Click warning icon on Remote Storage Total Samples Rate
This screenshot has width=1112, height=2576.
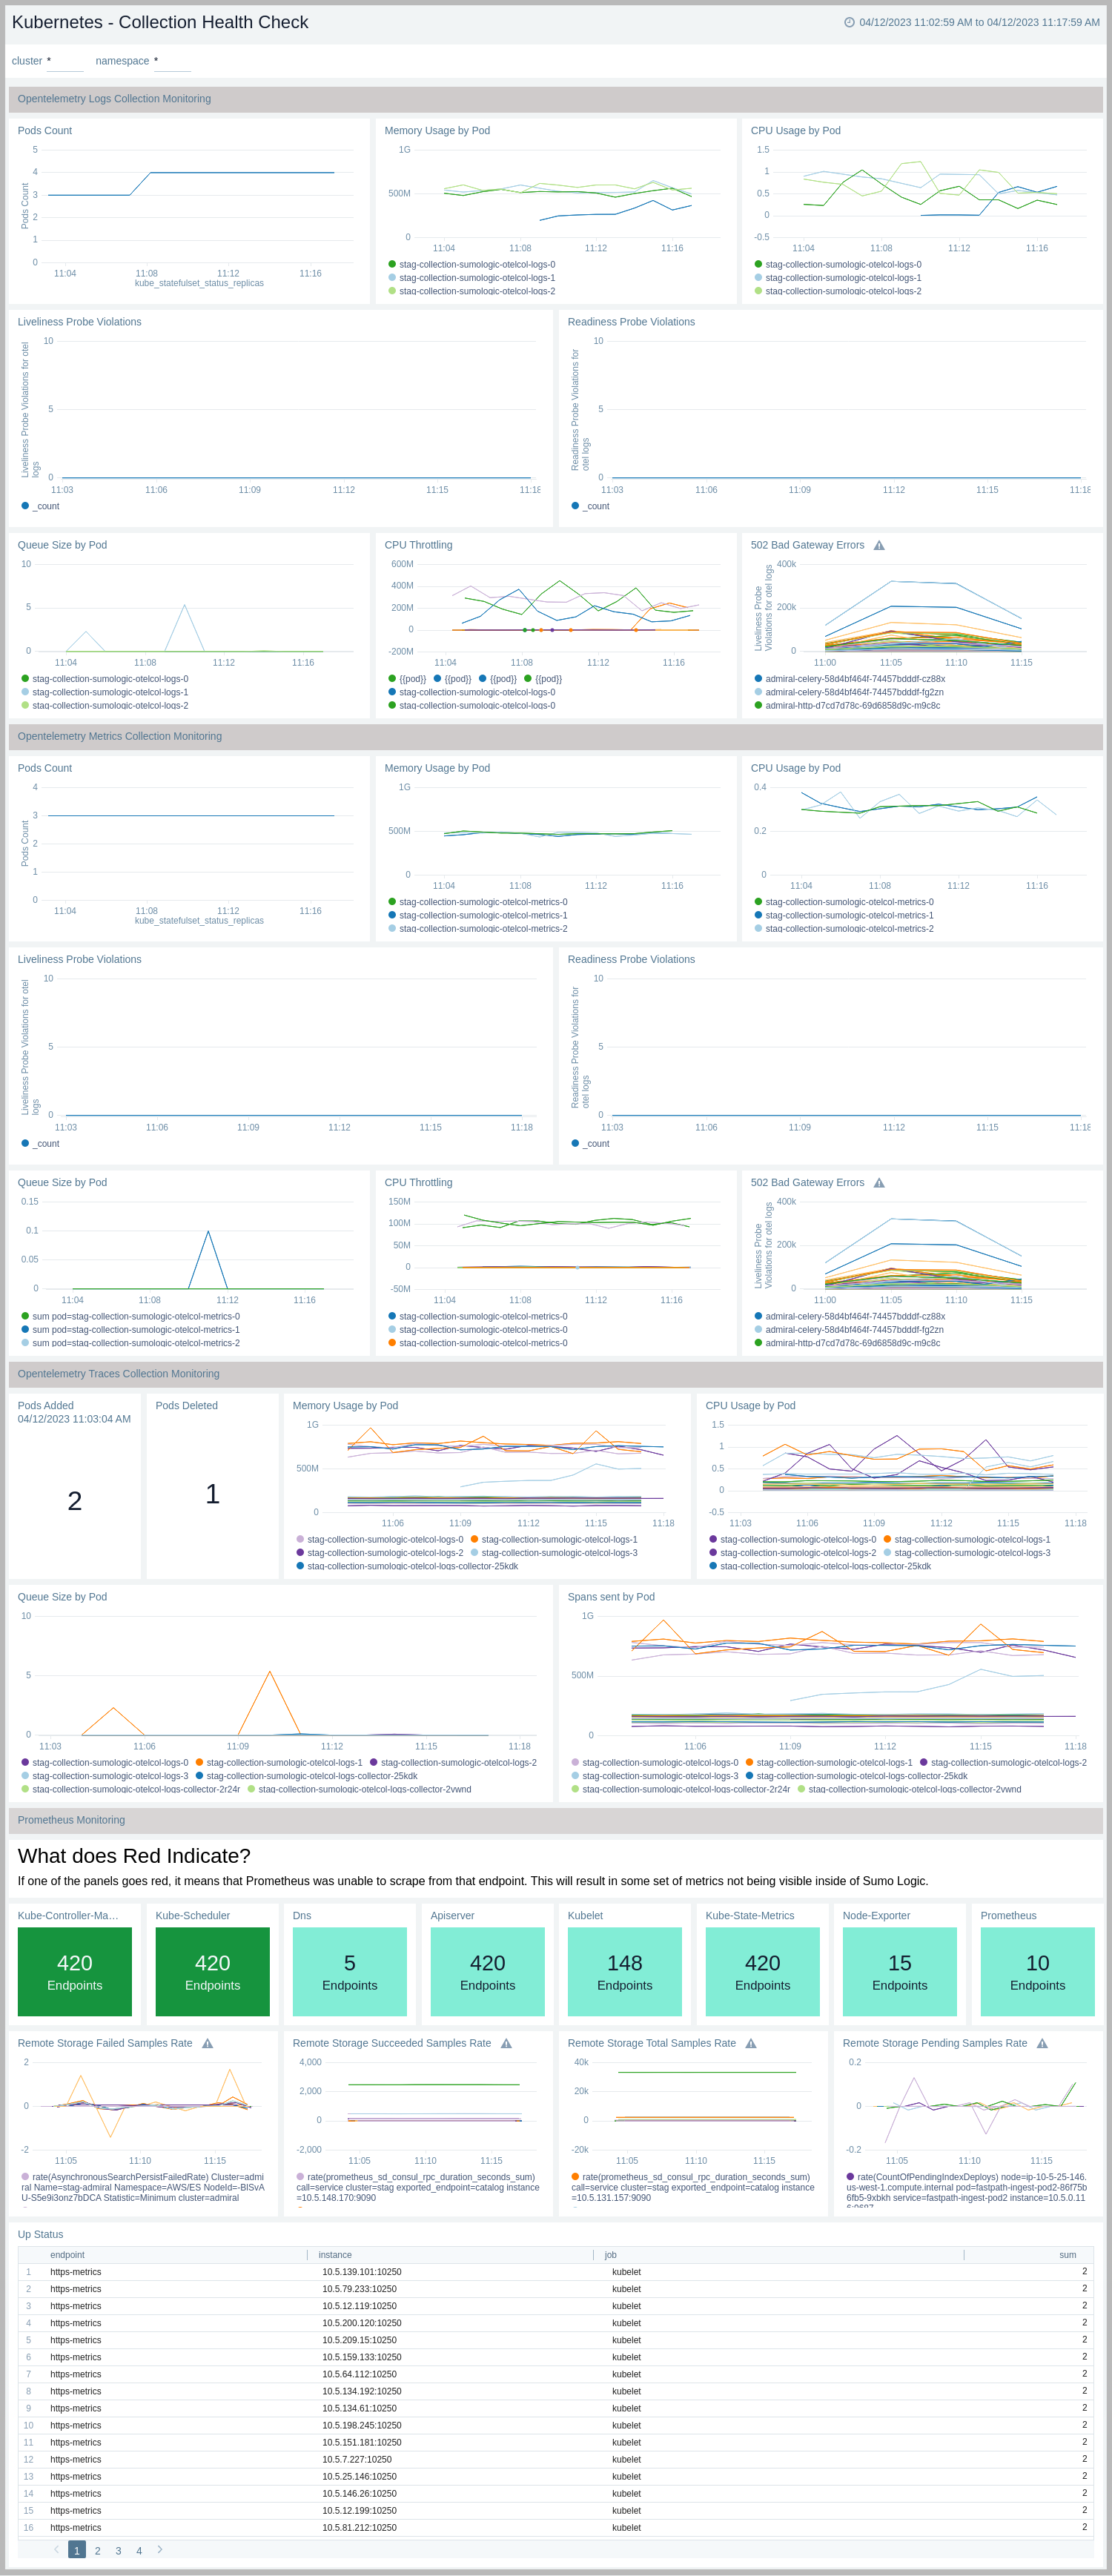pyautogui.click(x=751, y=2044)
